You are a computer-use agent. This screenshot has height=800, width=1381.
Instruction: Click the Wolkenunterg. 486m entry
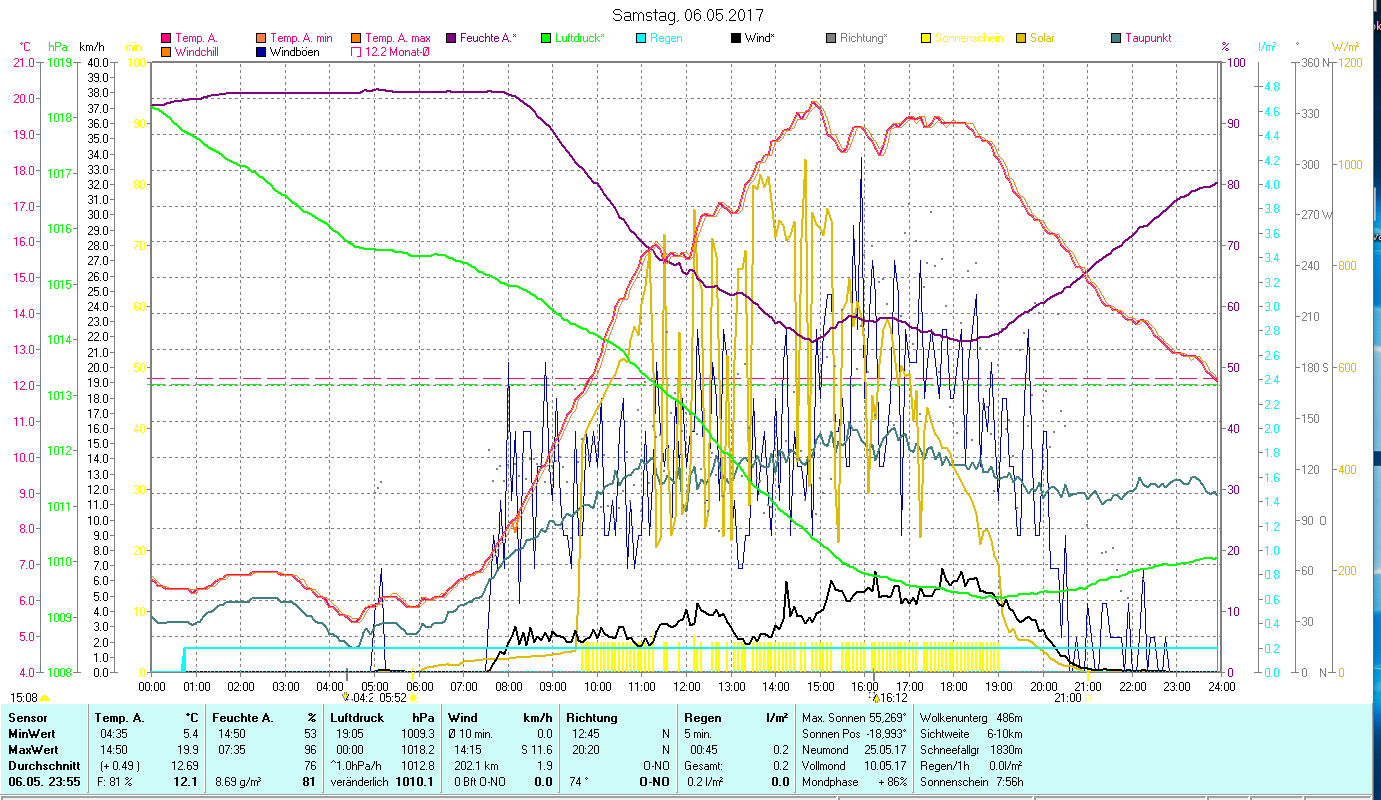click(970, 718)
